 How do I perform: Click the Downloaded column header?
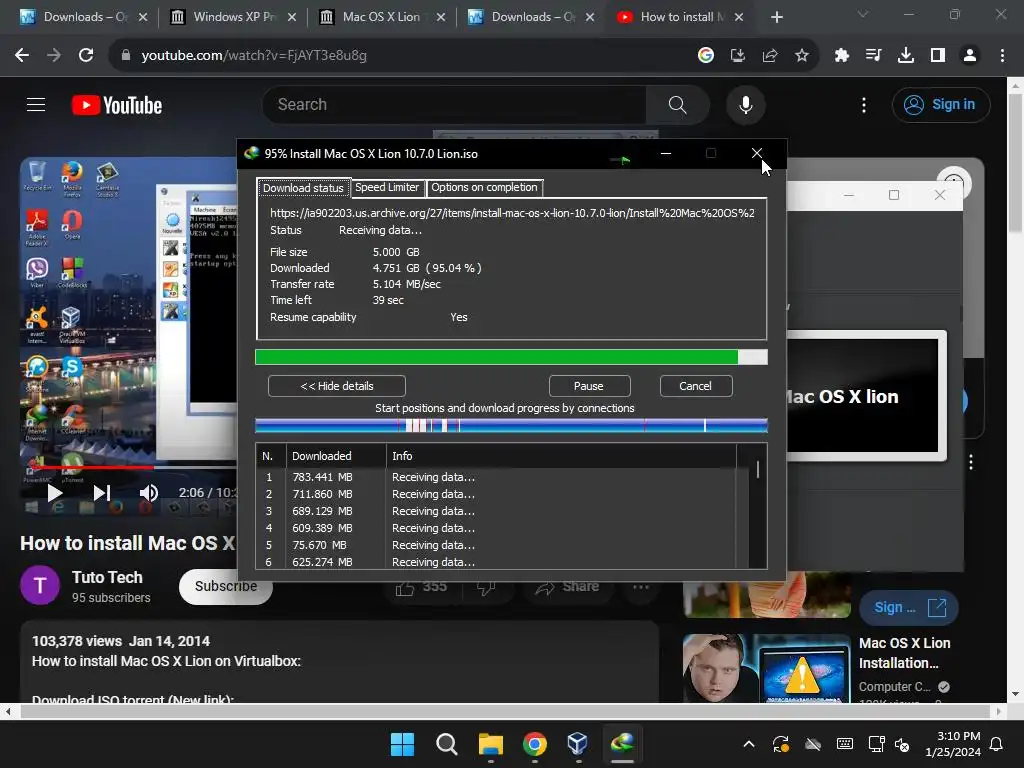pyautogui.click(x=336, y=456)
